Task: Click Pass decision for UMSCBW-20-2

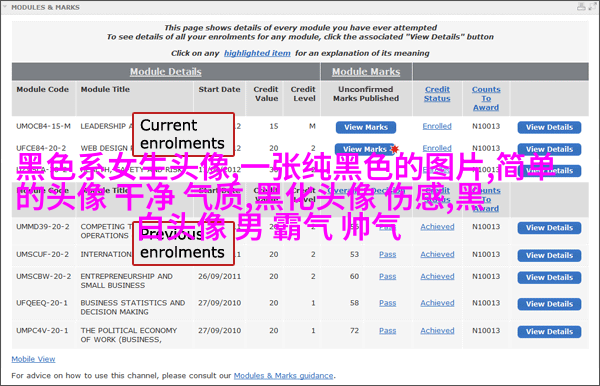Action: (x=388, y=276)
